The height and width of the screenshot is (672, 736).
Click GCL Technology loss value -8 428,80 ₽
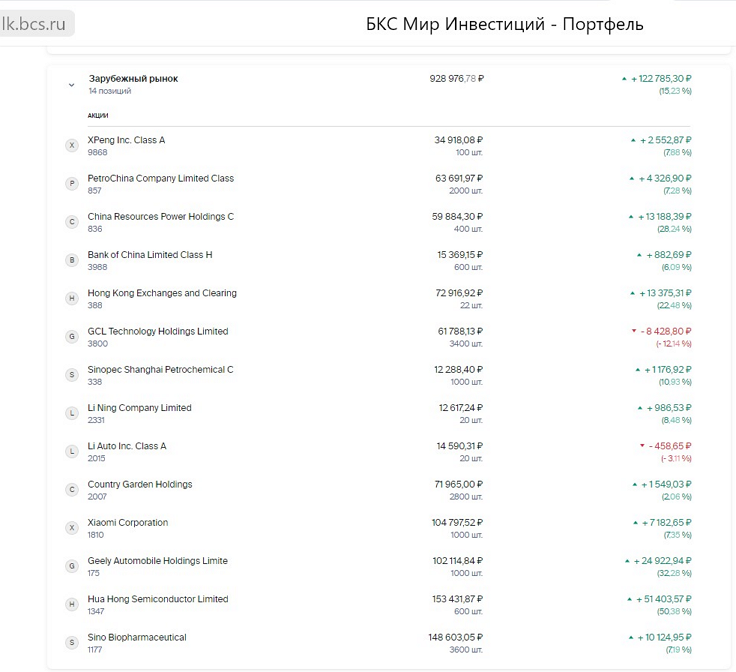(x=661, y=331)
